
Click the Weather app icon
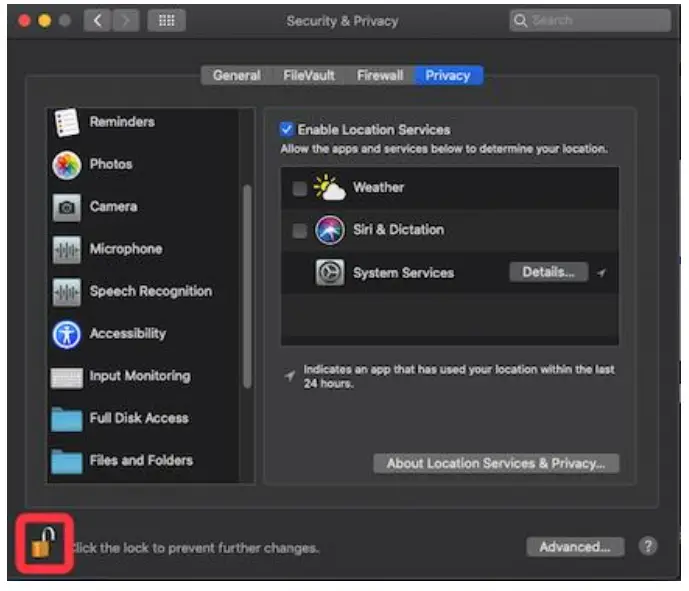click(x=329, y=188)
